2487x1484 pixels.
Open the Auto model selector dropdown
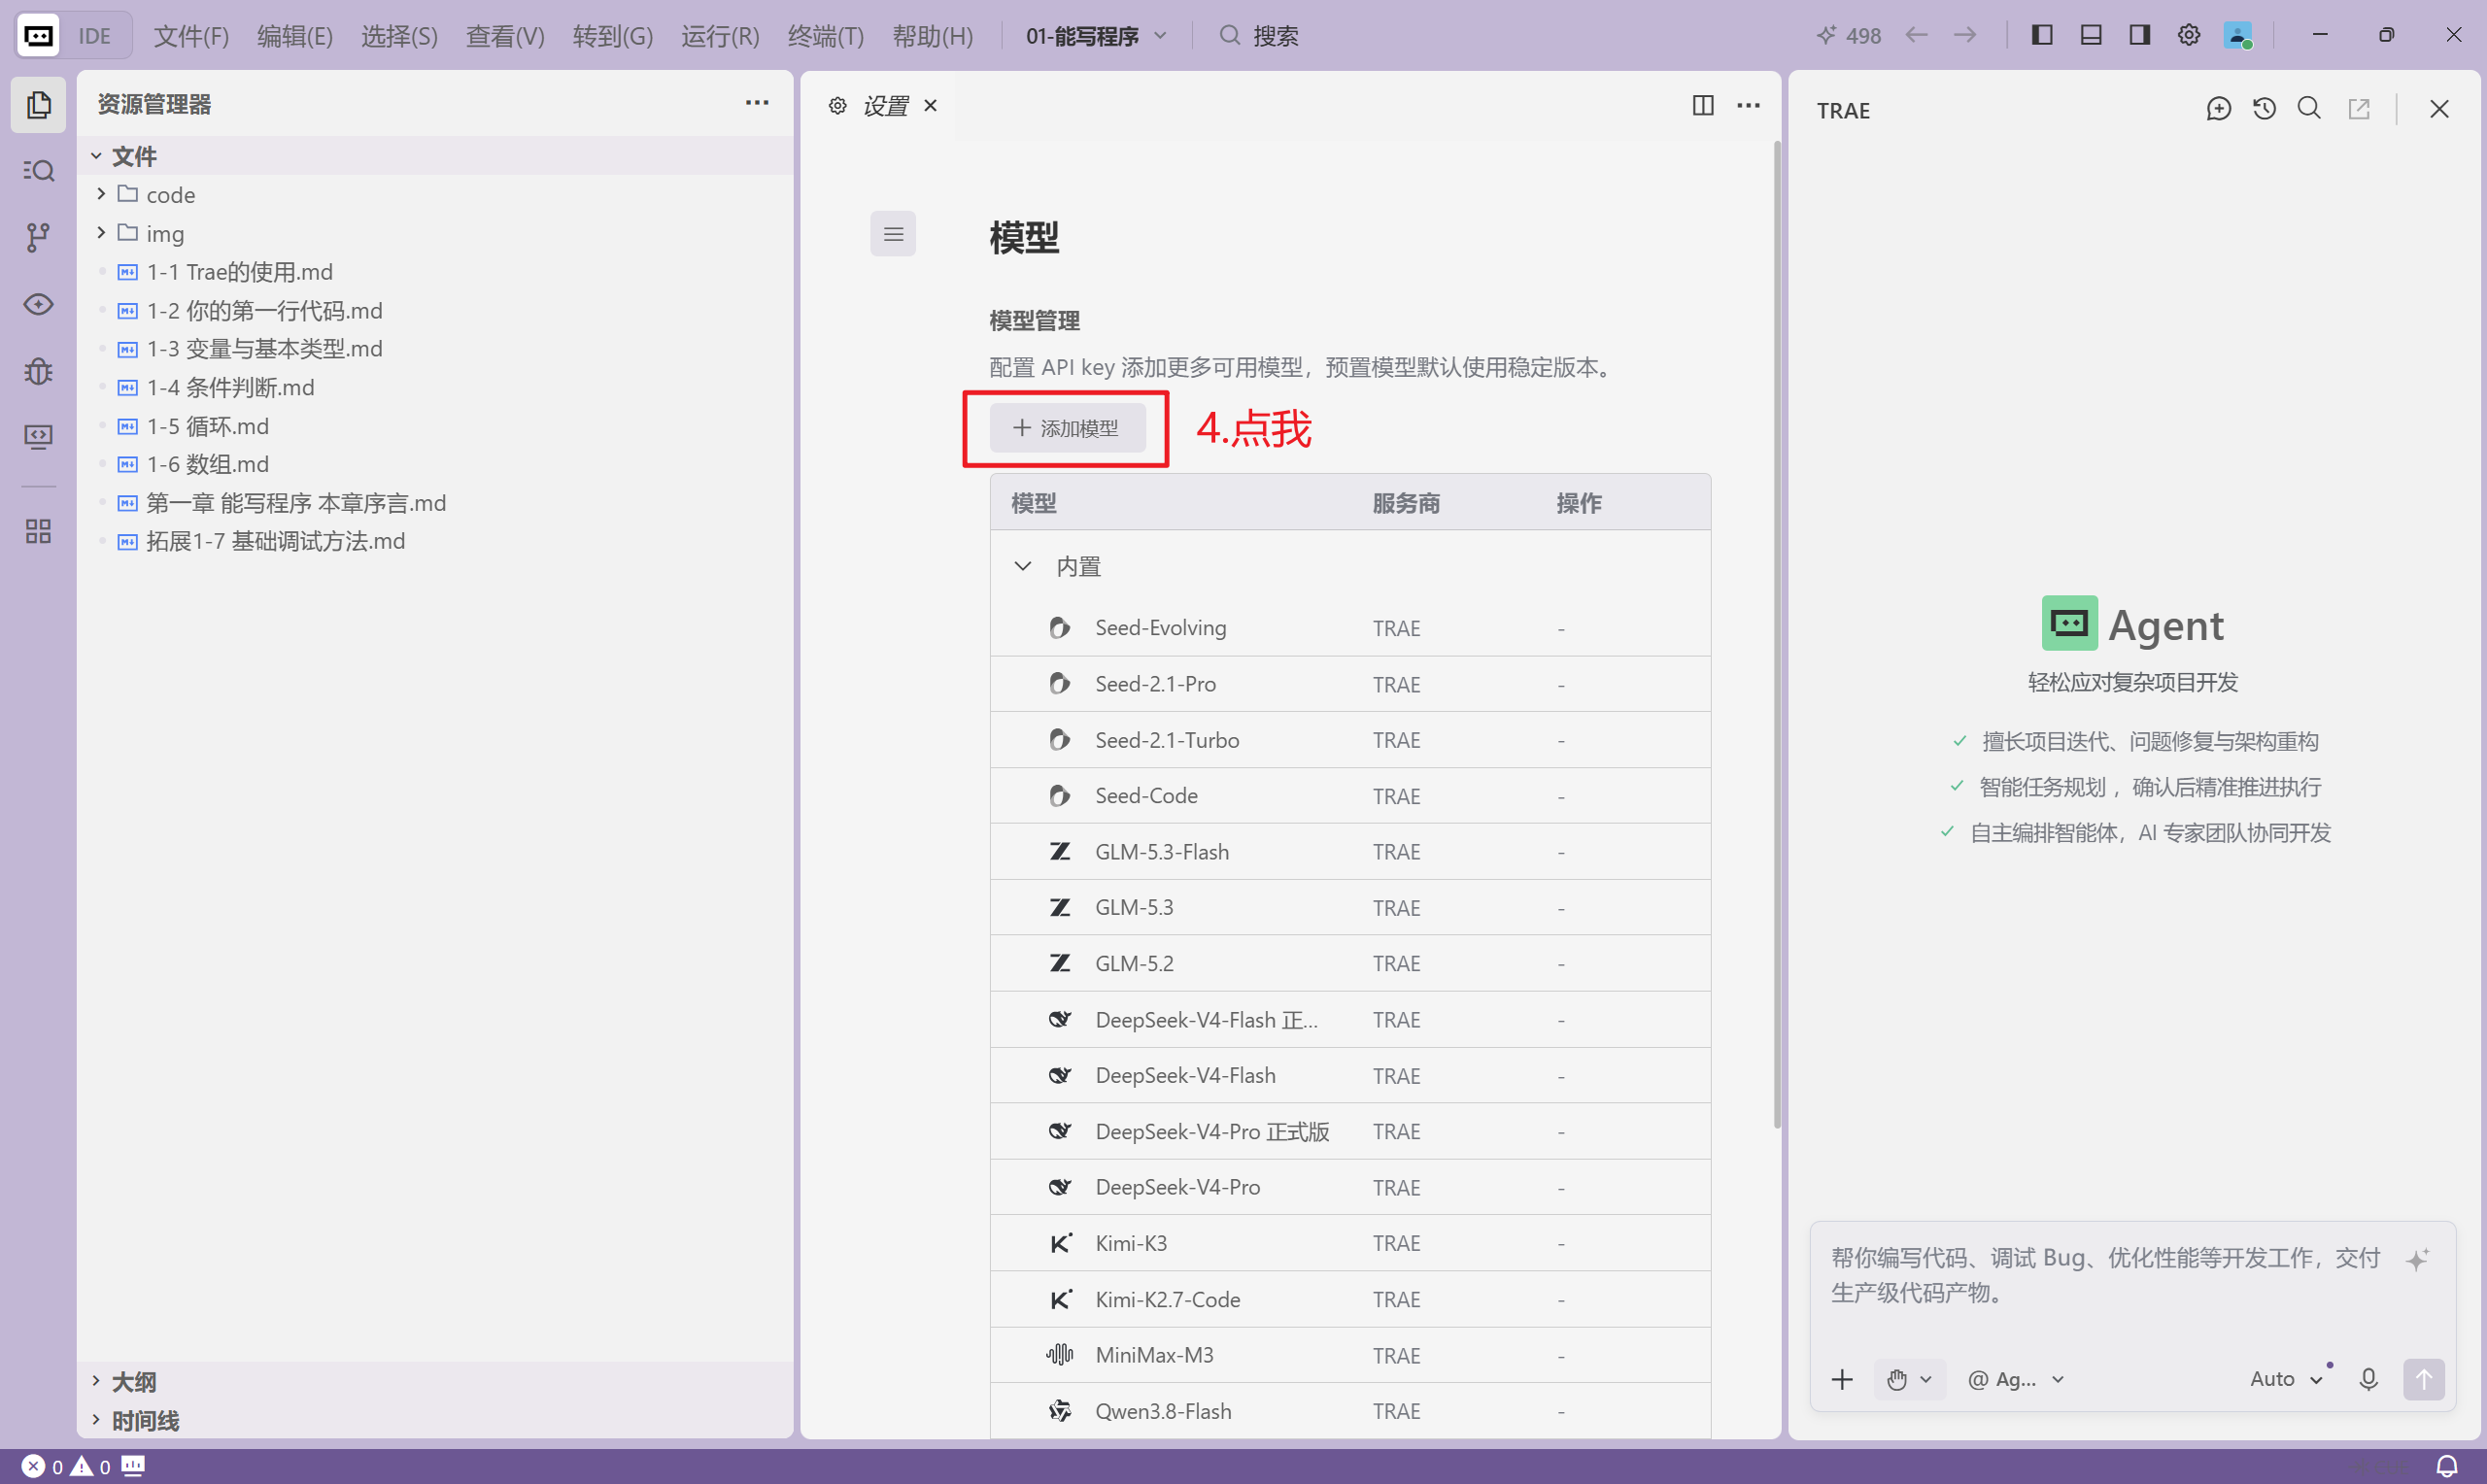[x=2285, y=1380]
